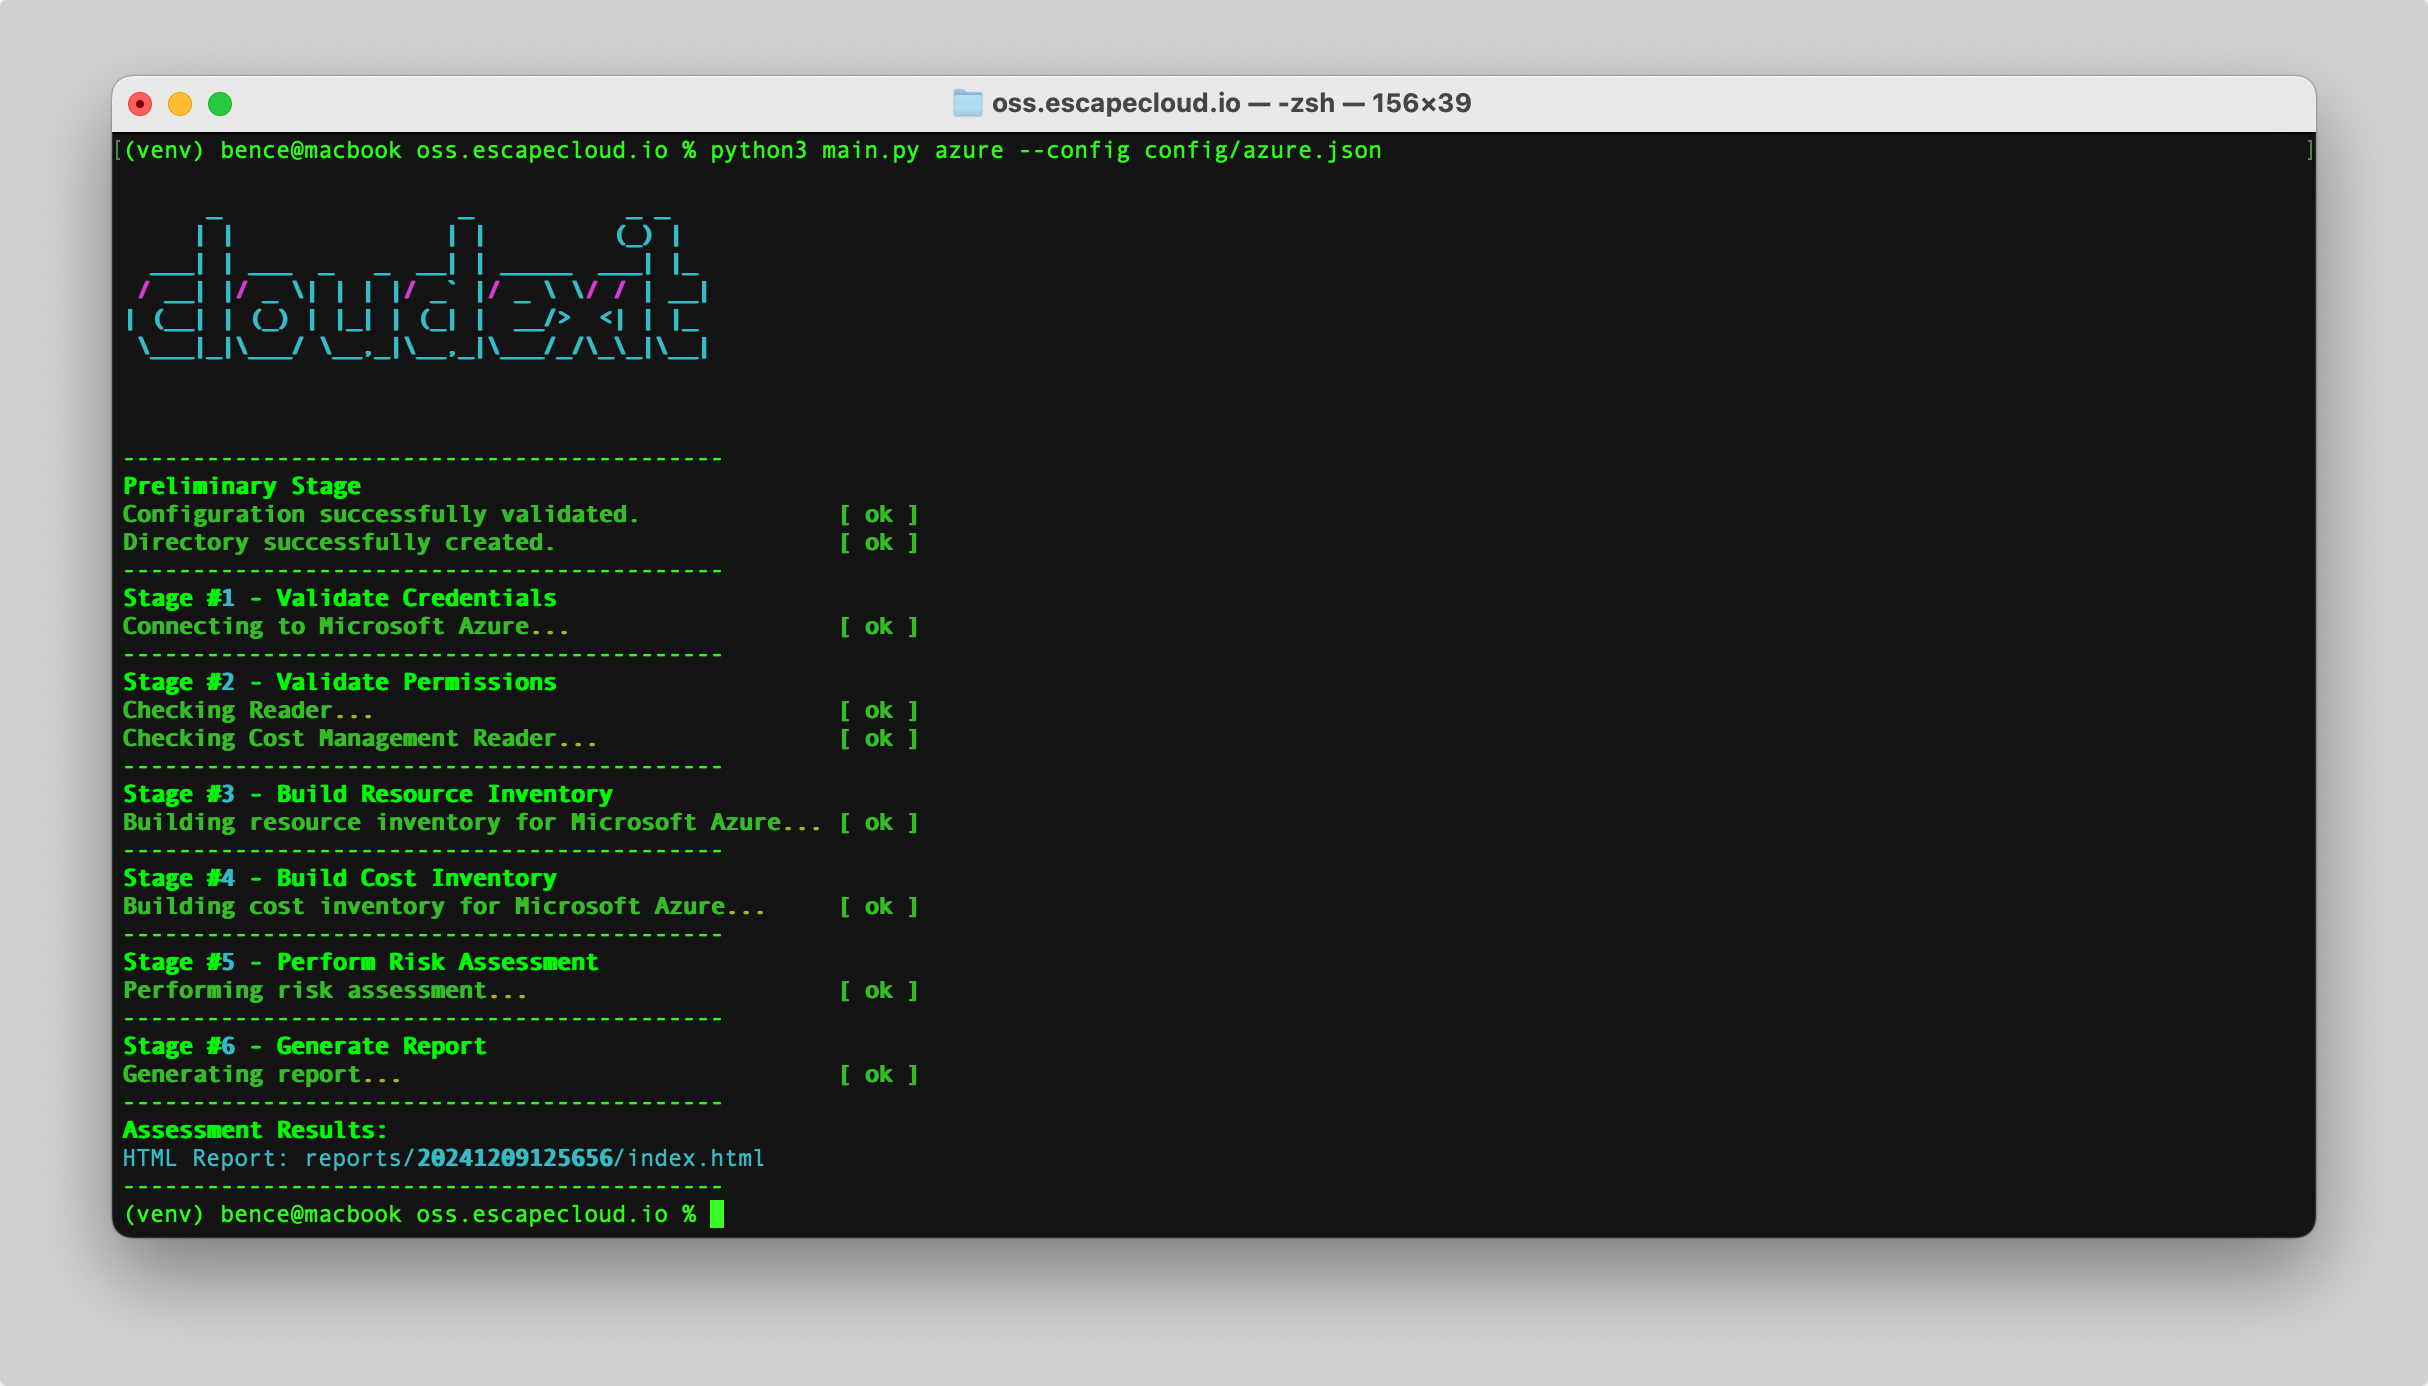
Task: Click the cloudexit ASCII art logo
Action: tap(420, 290)
